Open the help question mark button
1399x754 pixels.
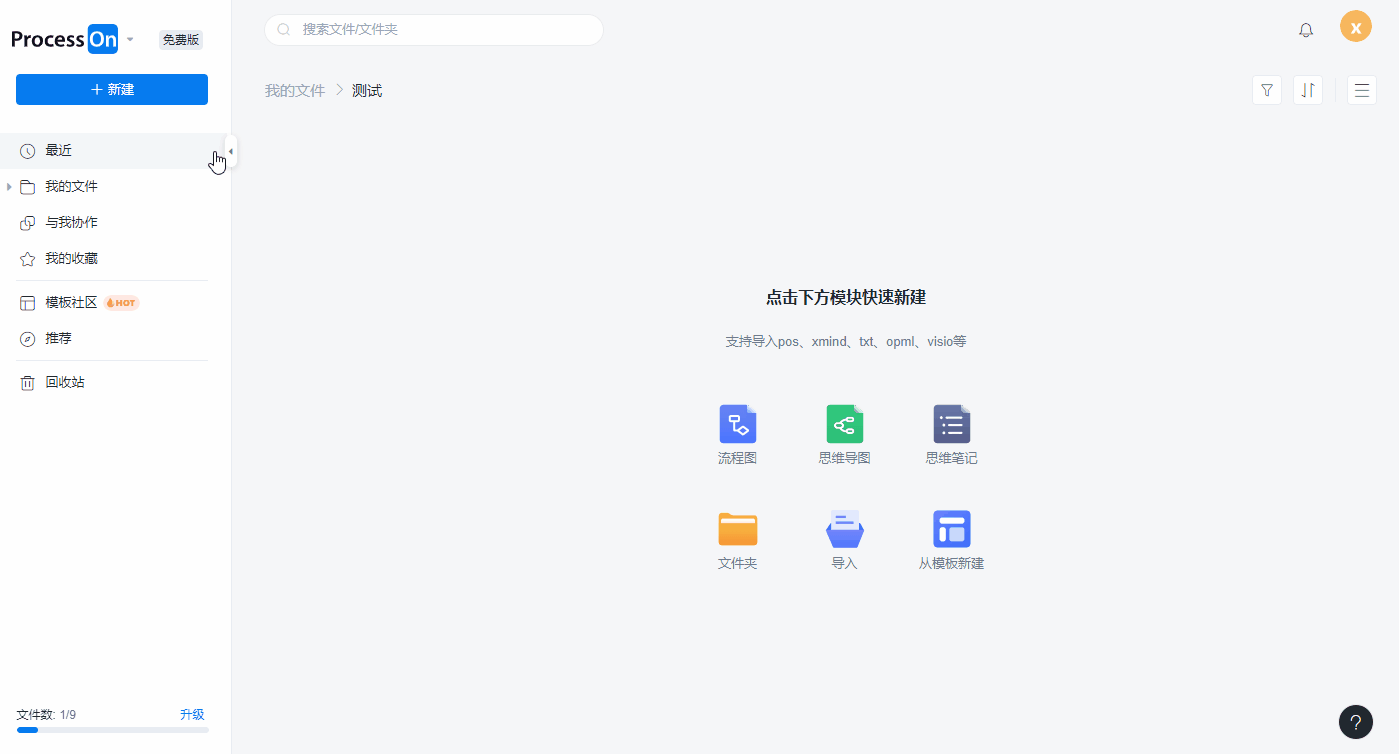tap(1356, 722)
